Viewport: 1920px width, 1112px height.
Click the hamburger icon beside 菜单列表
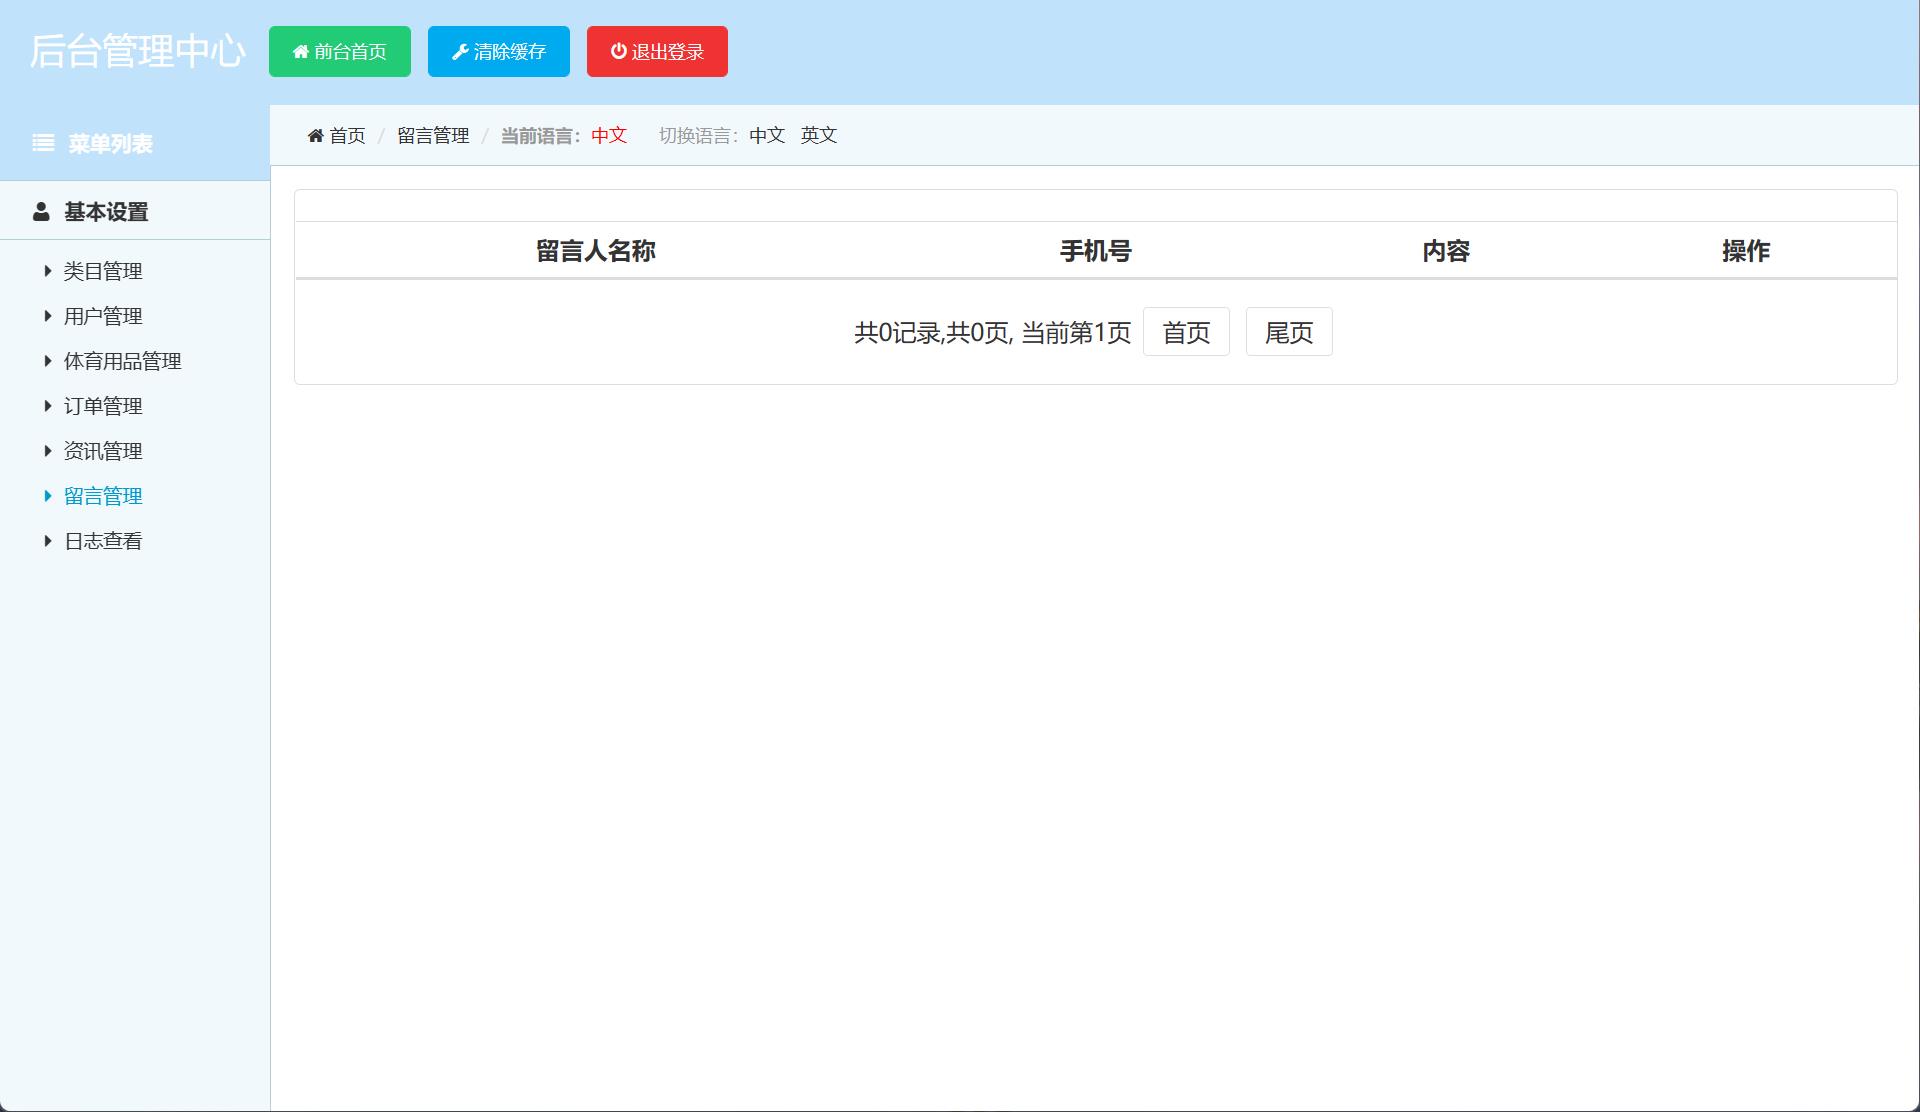click(x=43, y=143)
